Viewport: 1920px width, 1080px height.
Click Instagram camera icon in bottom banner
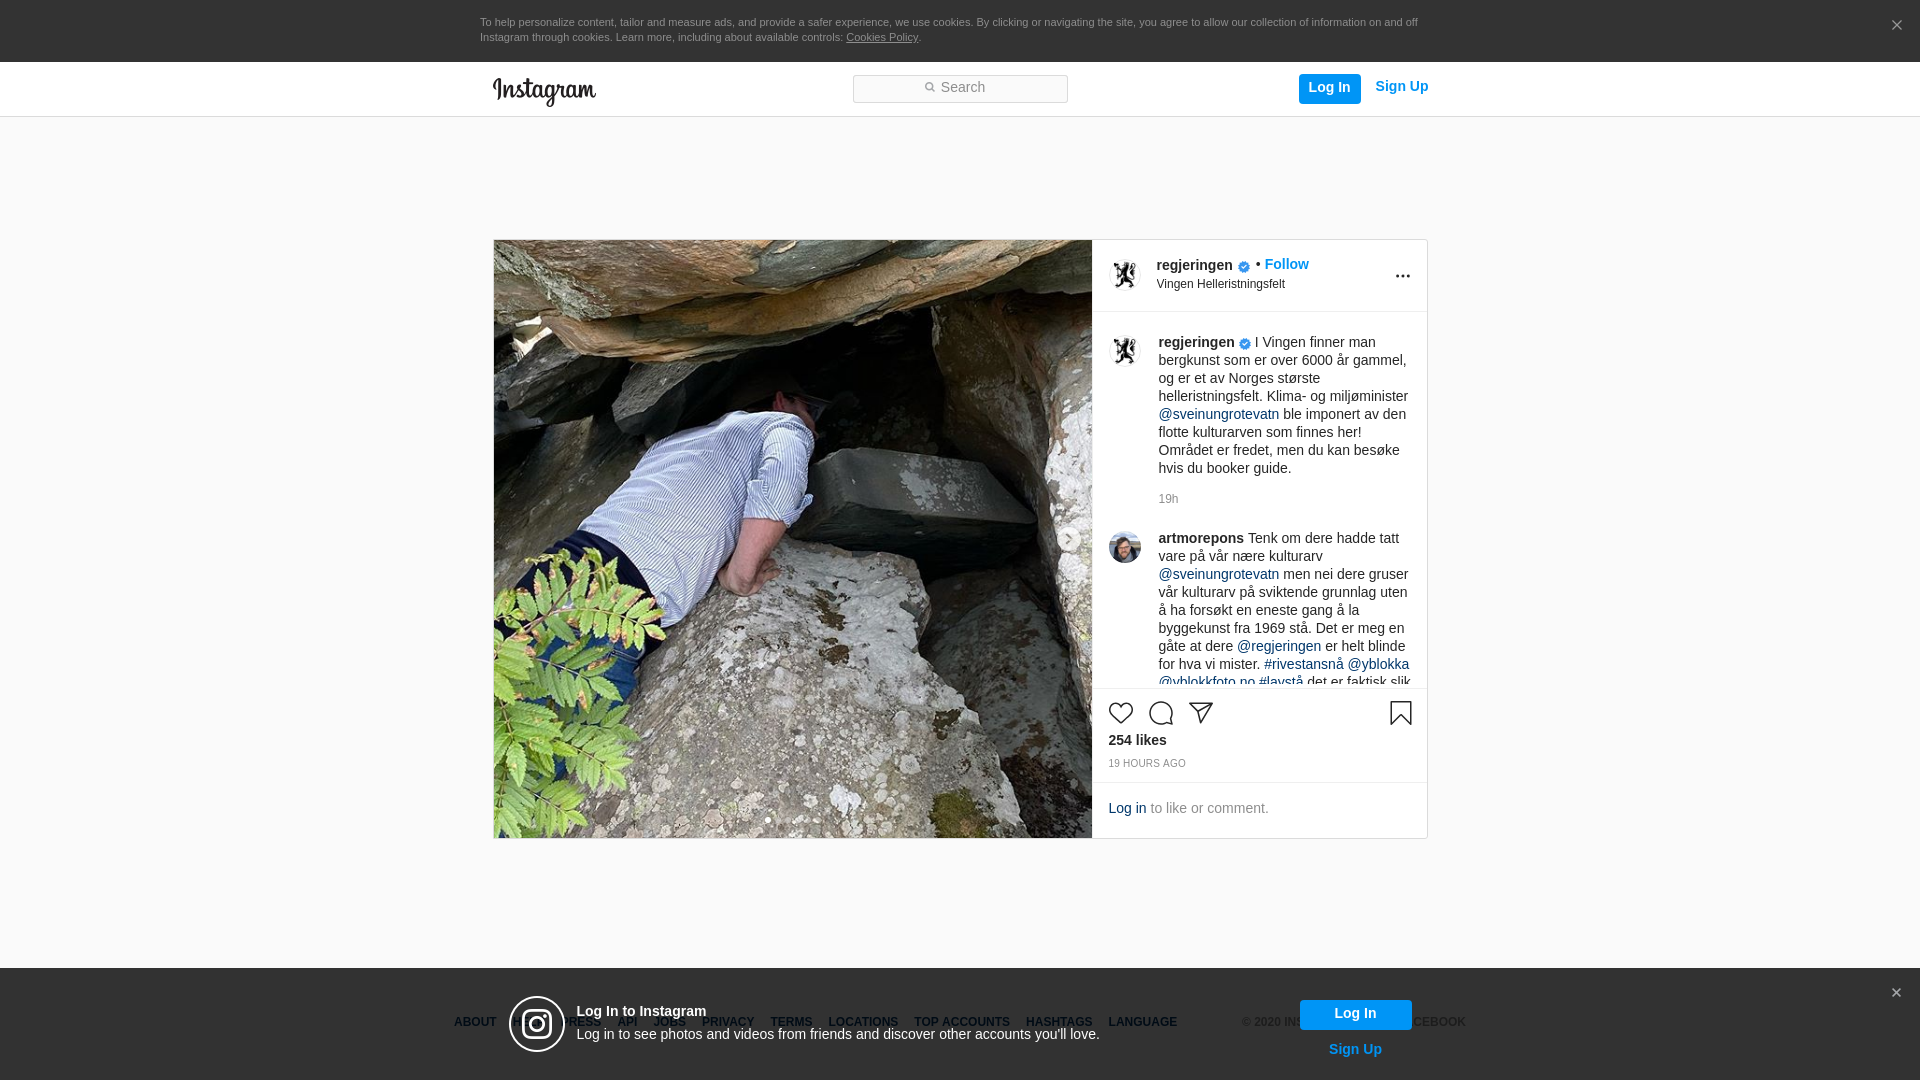(x=537, y=1024)
